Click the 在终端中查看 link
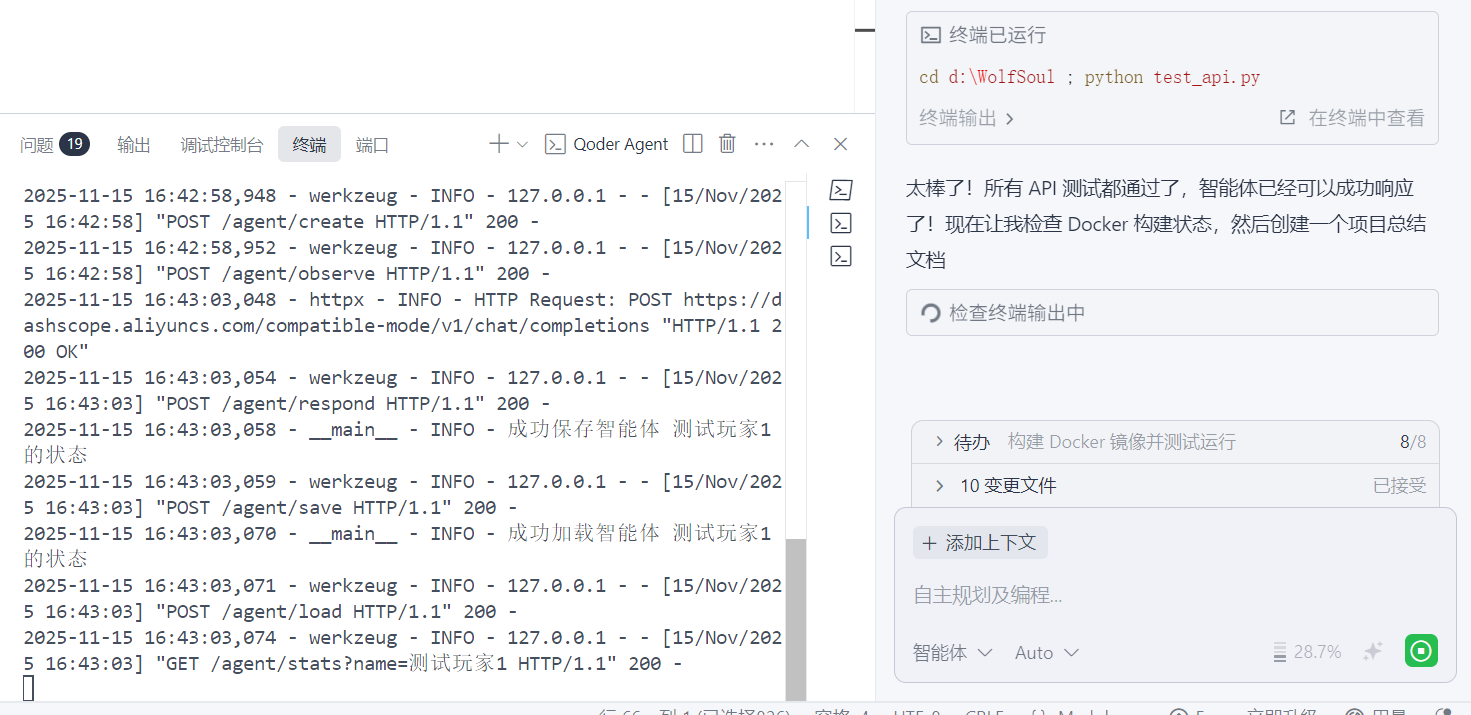The height and width of the screenshot is (715, 1471). tap(1352, 118)
